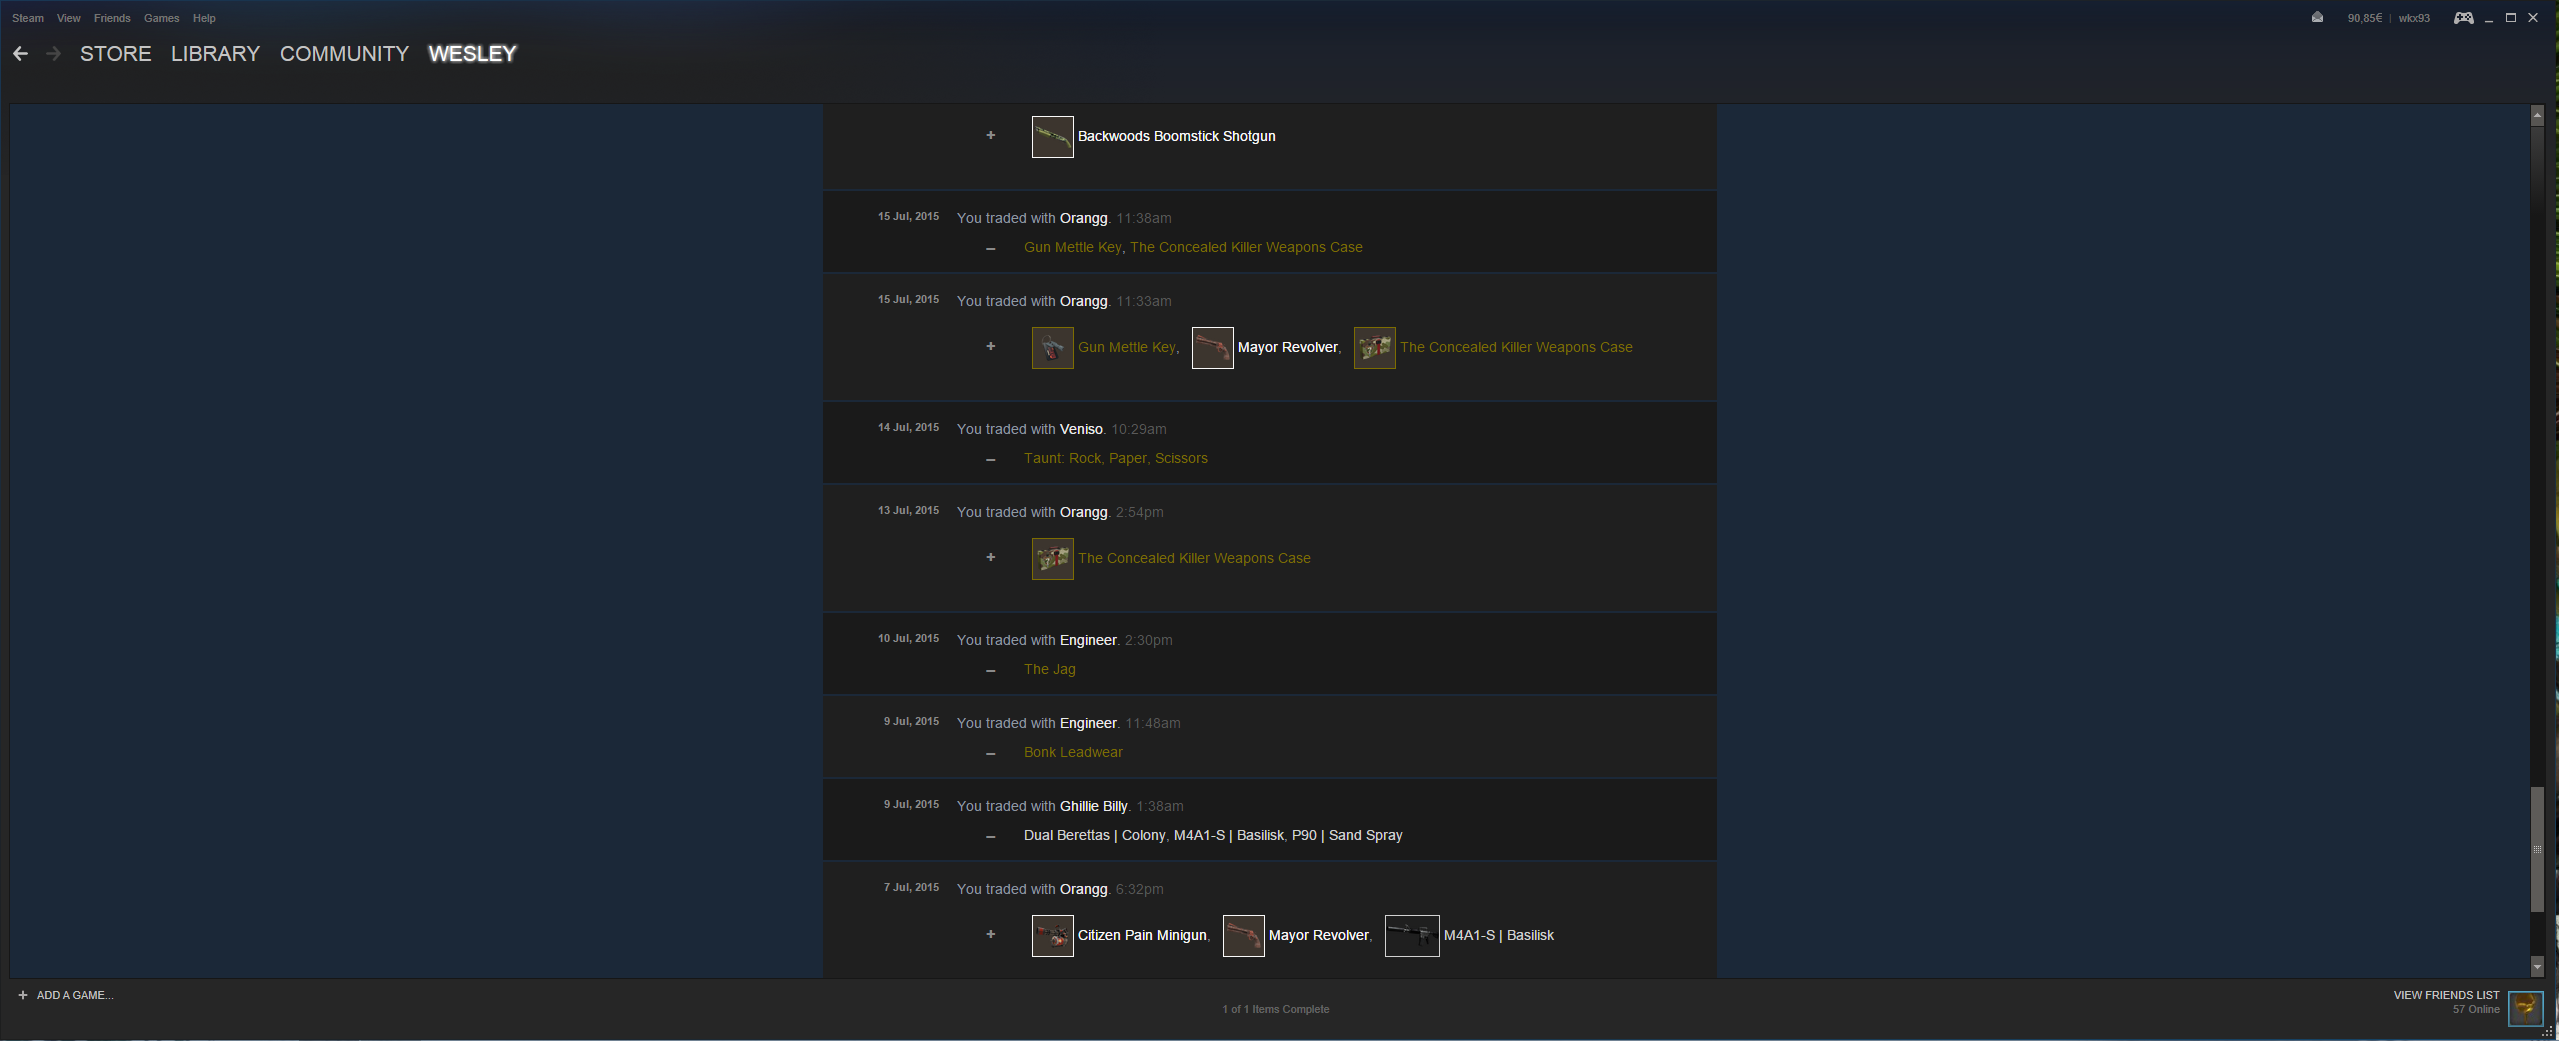Click the M4A1-S Basilisk item icon

tap(1411, 936)
